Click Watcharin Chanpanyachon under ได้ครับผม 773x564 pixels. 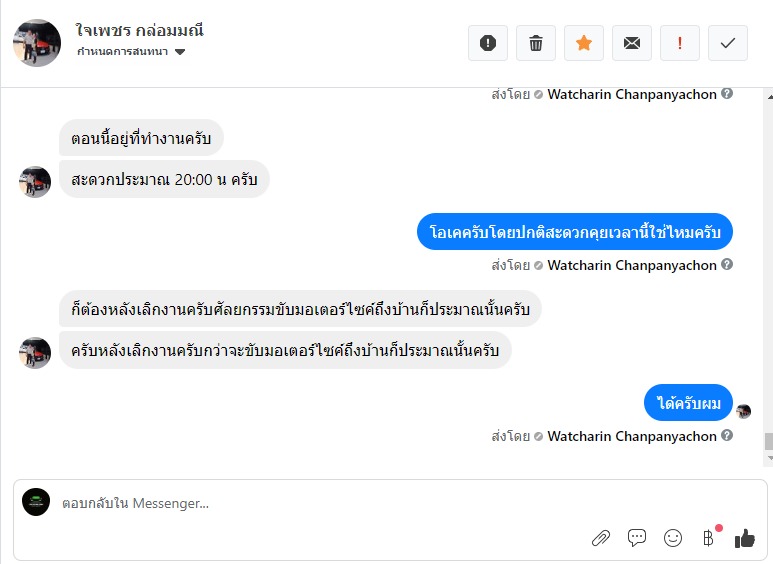coord(632,436)
